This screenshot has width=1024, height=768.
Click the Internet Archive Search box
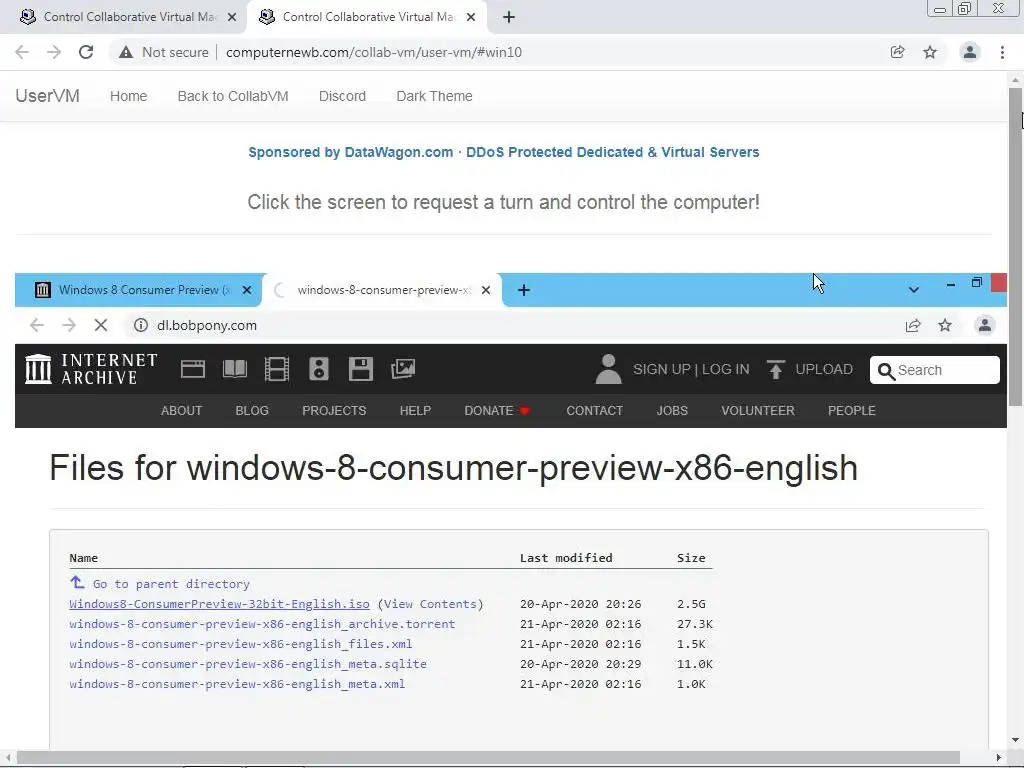935,370
